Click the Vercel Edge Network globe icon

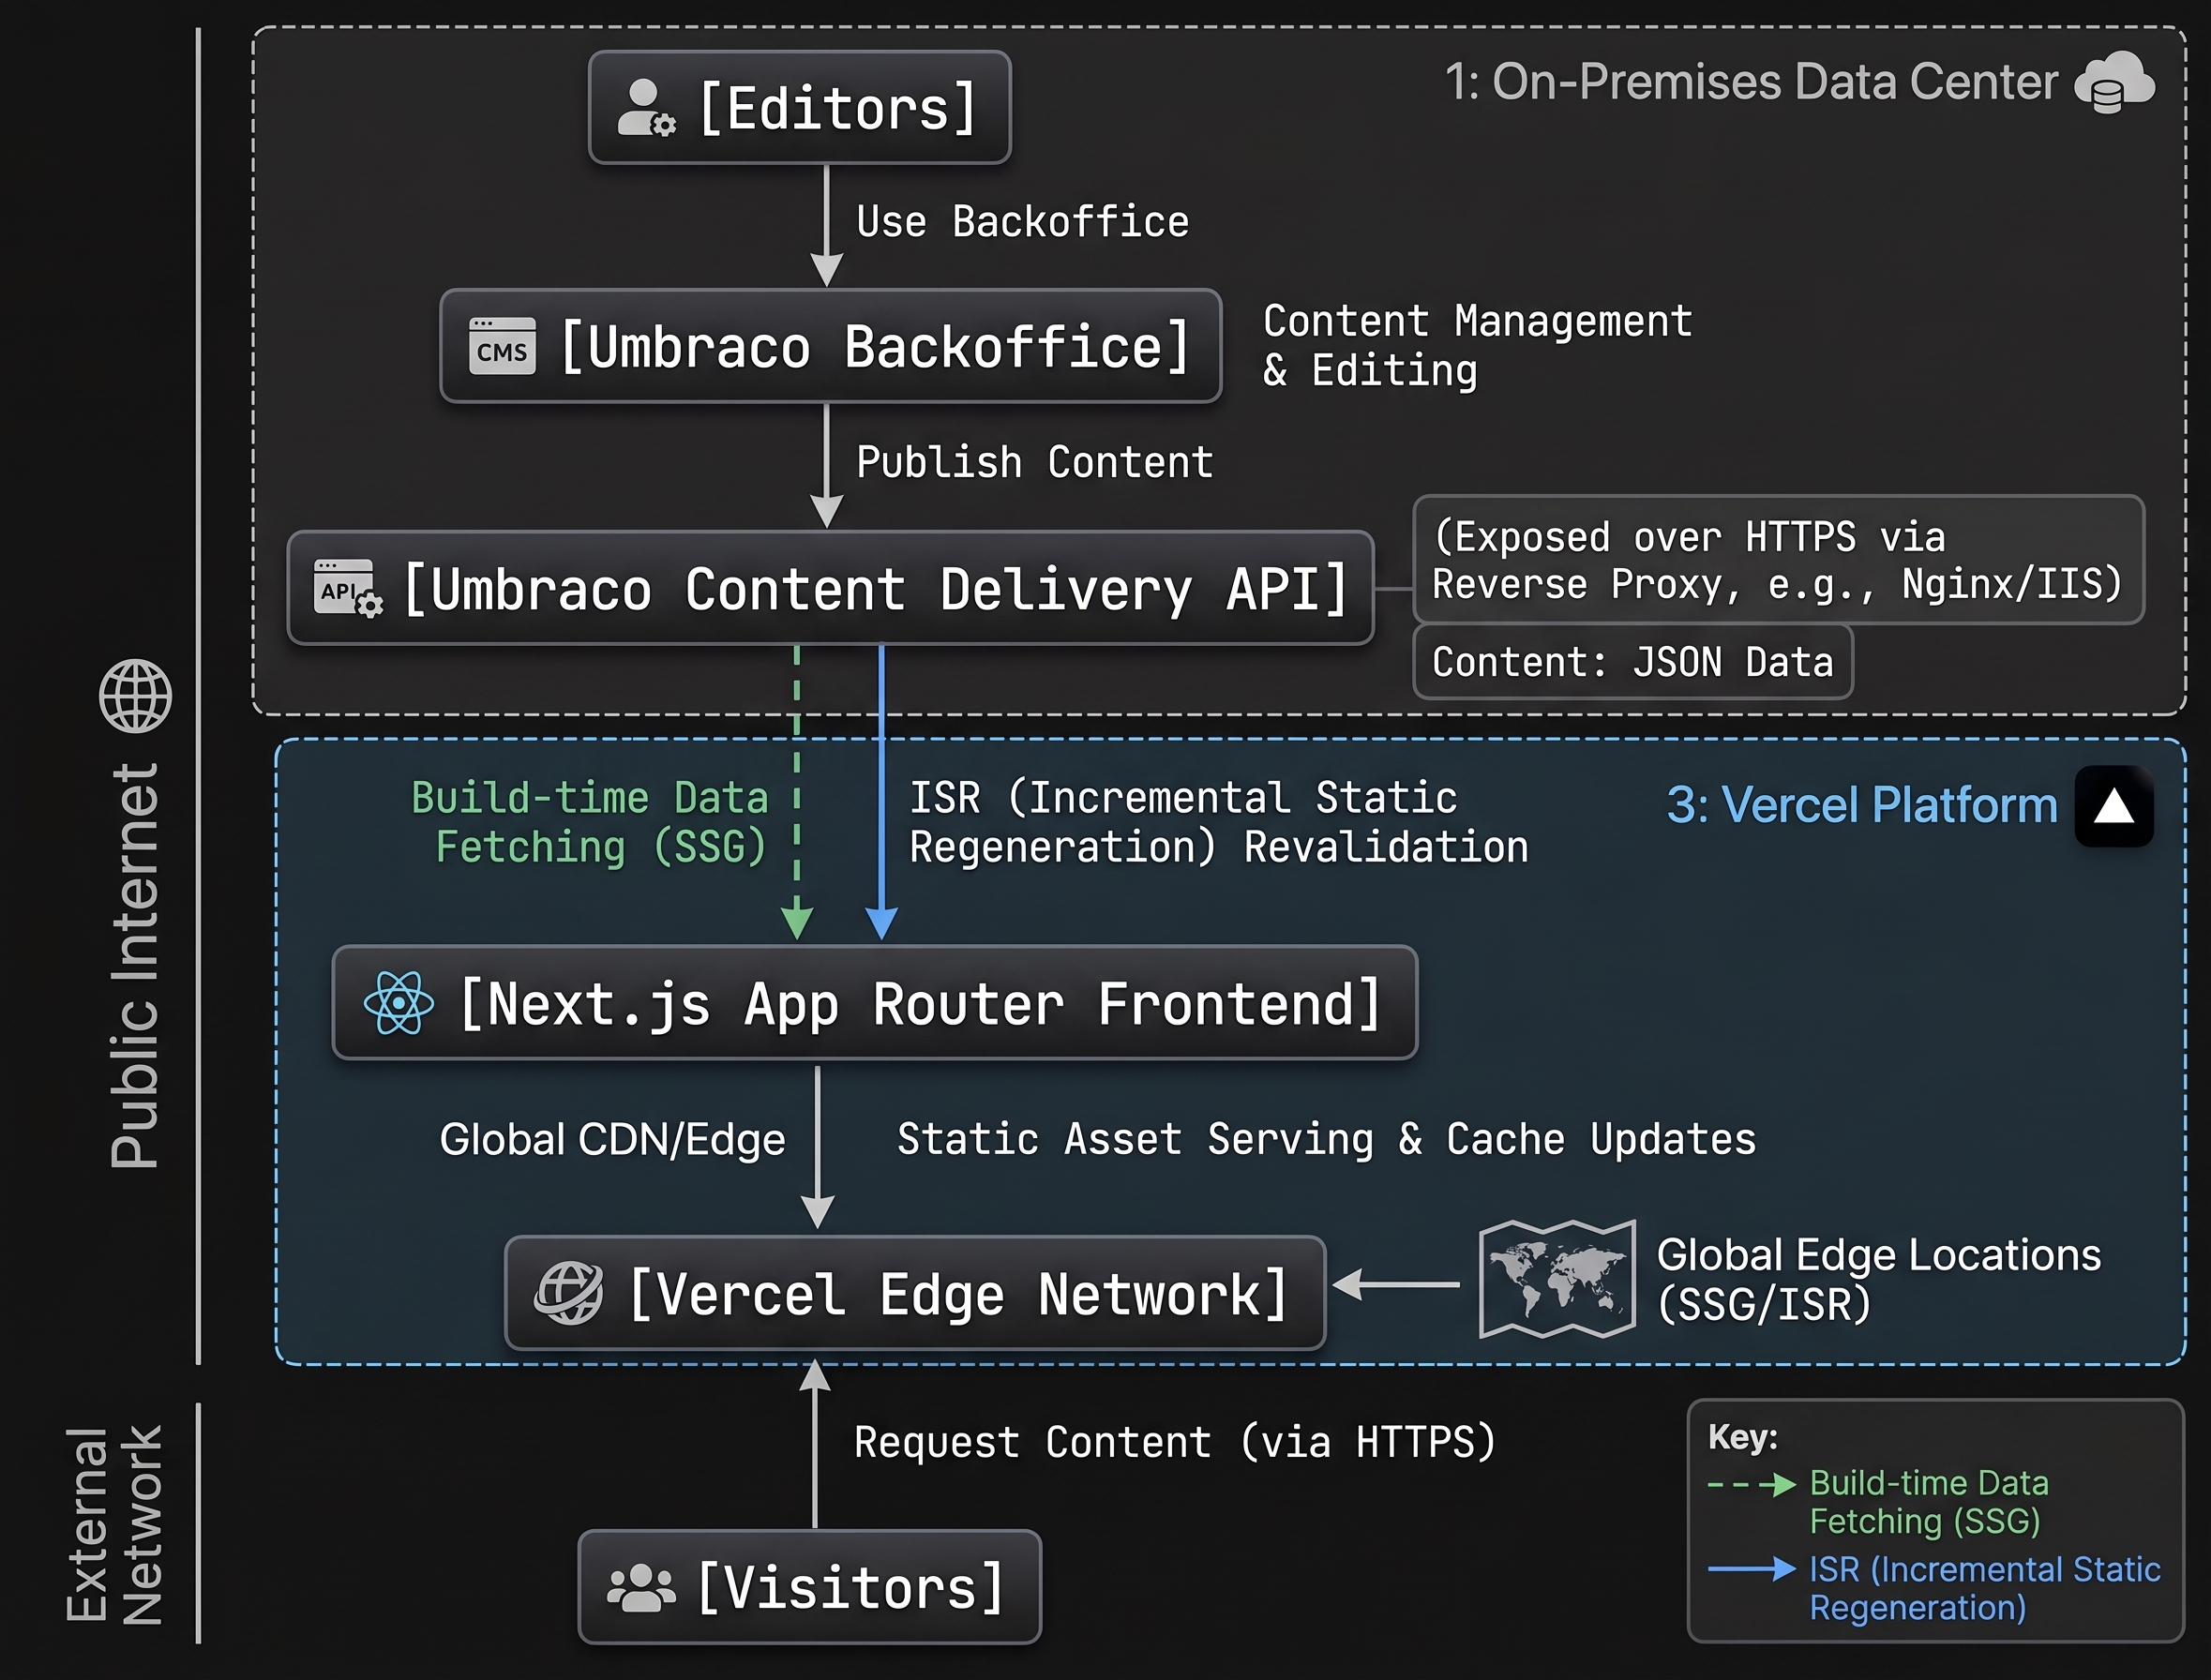pos(568,1293)
